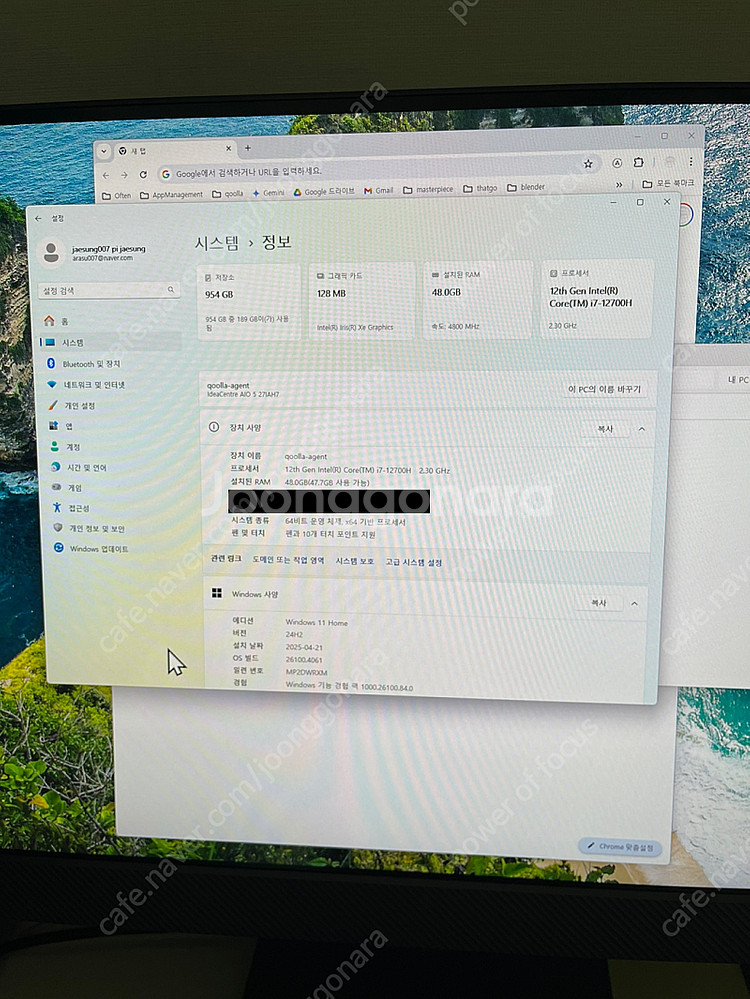
Task: Click the shield privacy icon
Action: click(x=58, y=528)
